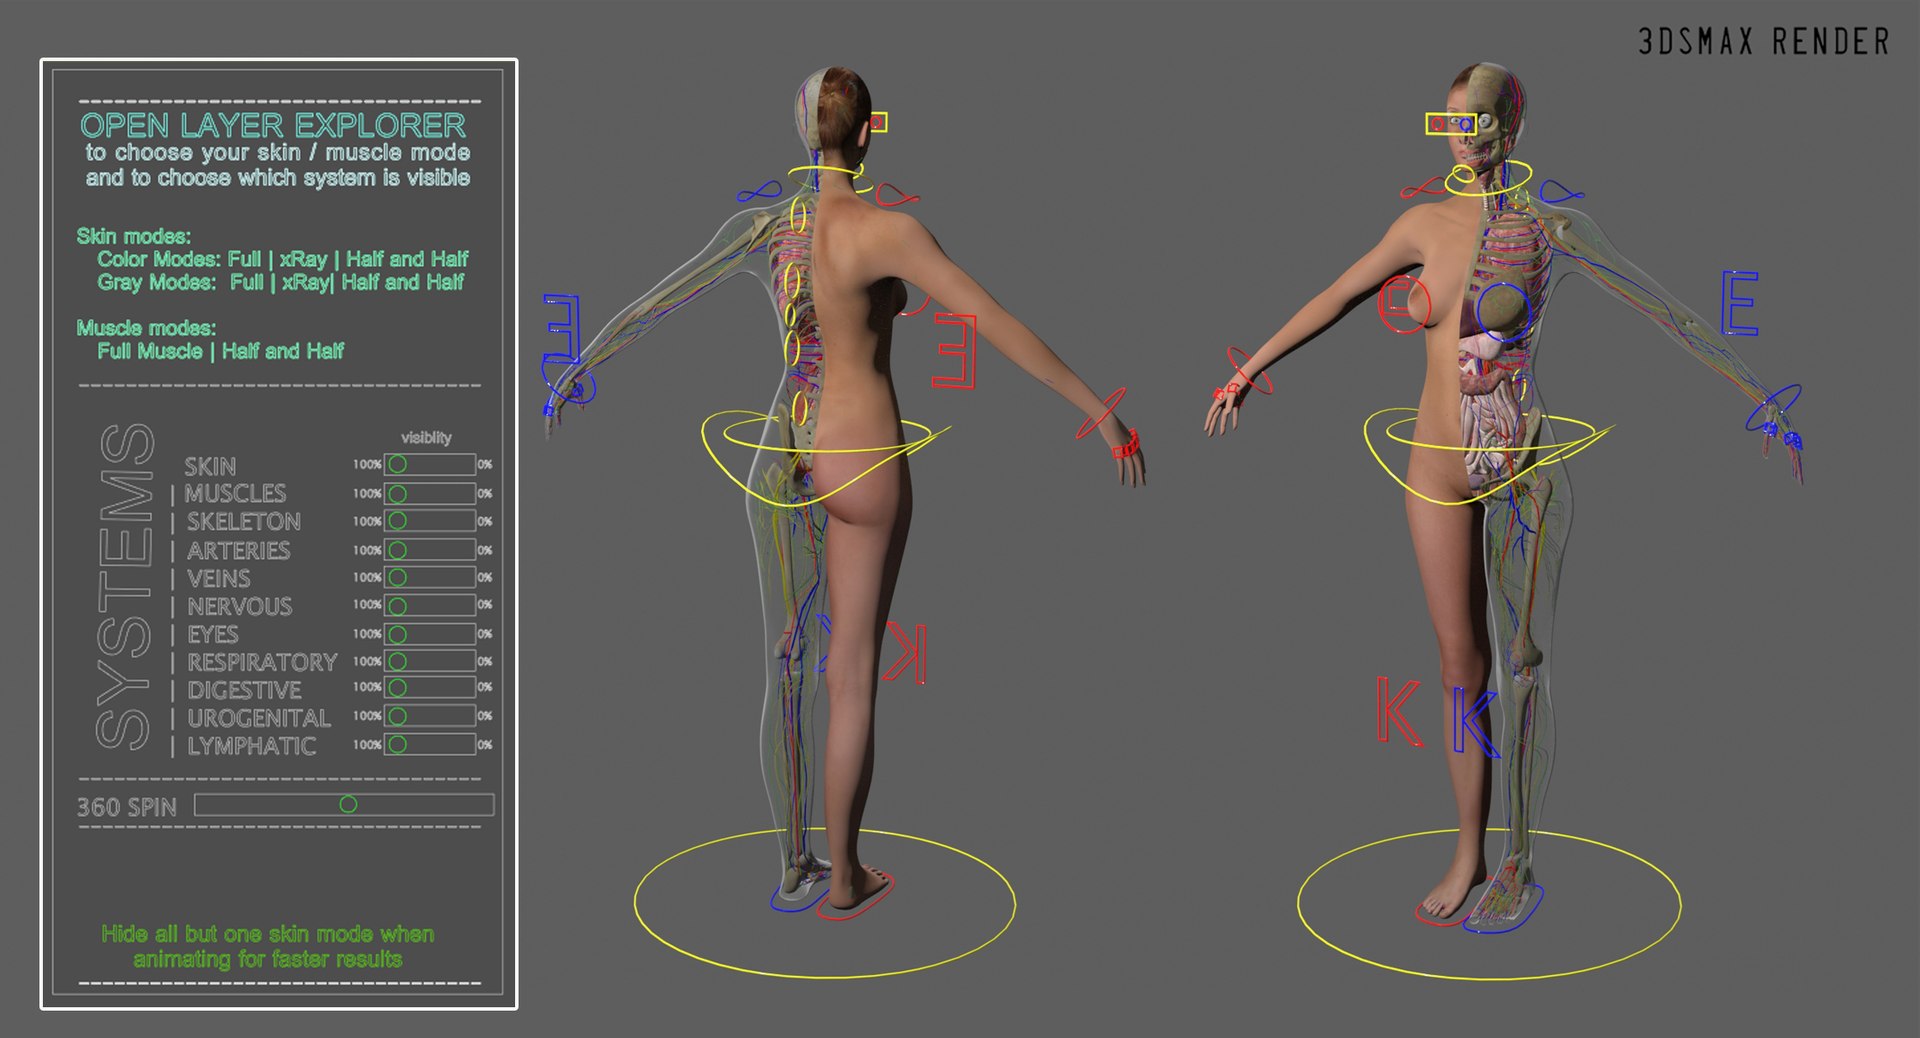Viewport: 1920px width, 1038px height.
Task: Adjust the LYMPHATIC visibility slider
Action: click(x=430, y=744)
